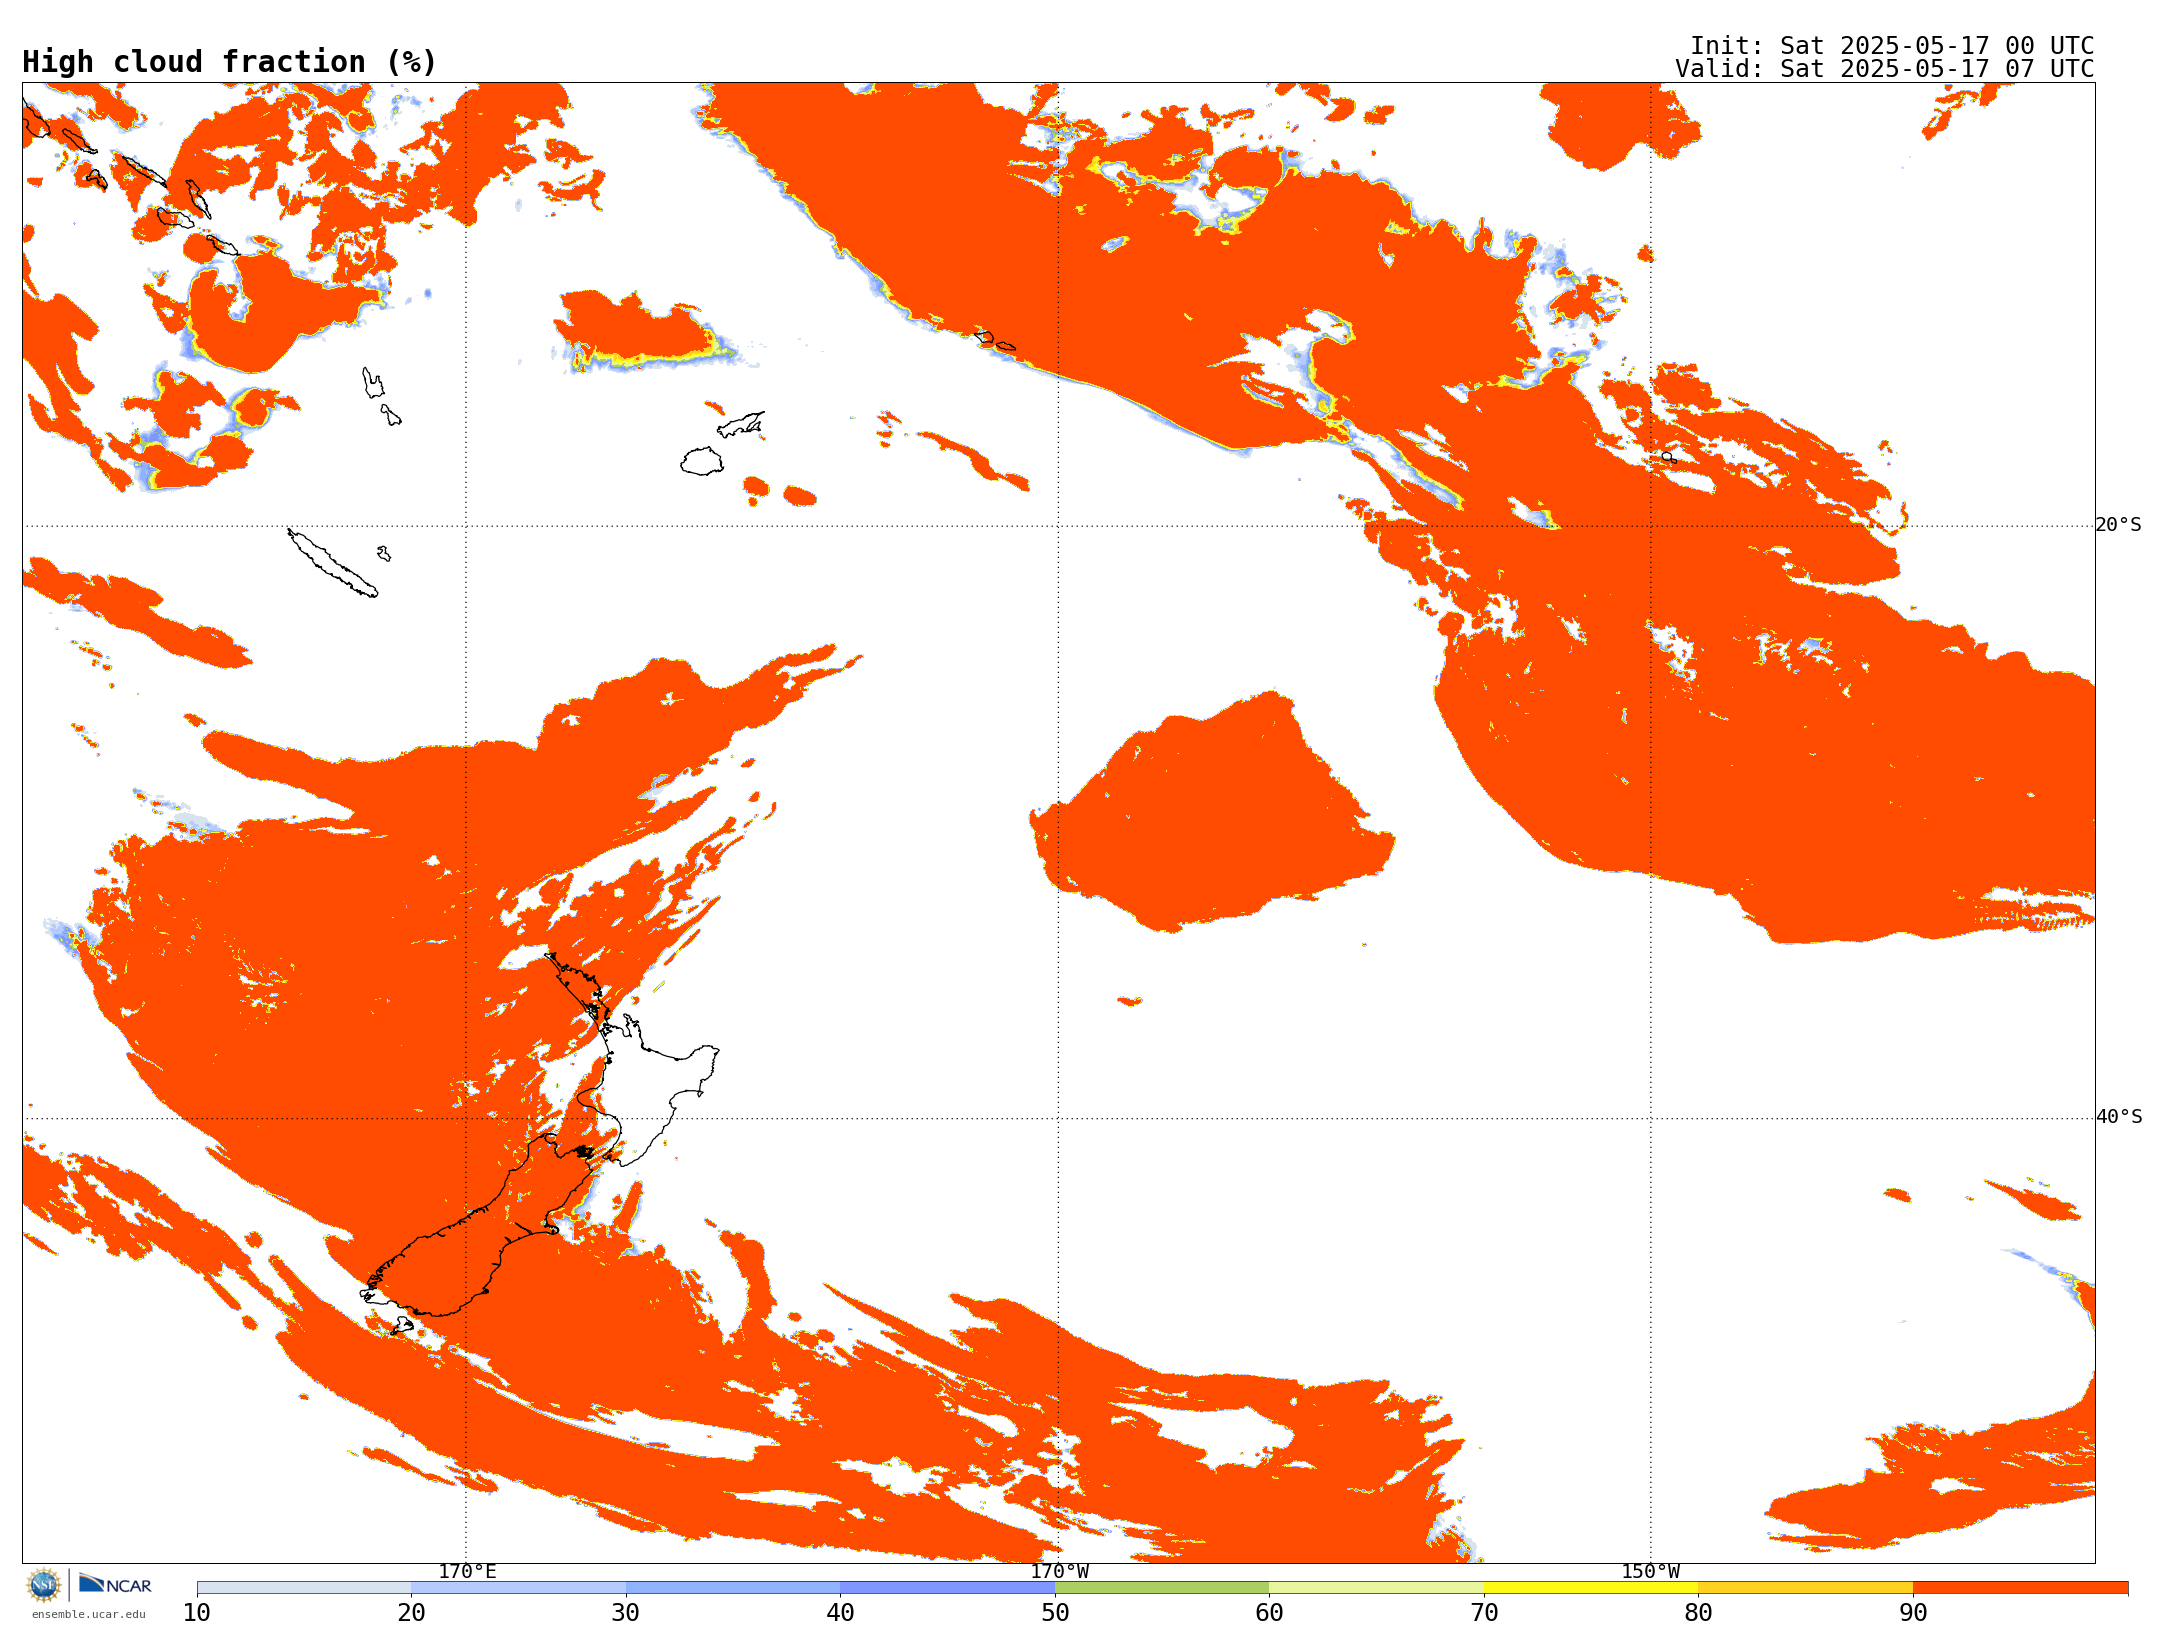Click the 60–70 pale yellow-green colorbar segment

click(x=1376, y=1588)
